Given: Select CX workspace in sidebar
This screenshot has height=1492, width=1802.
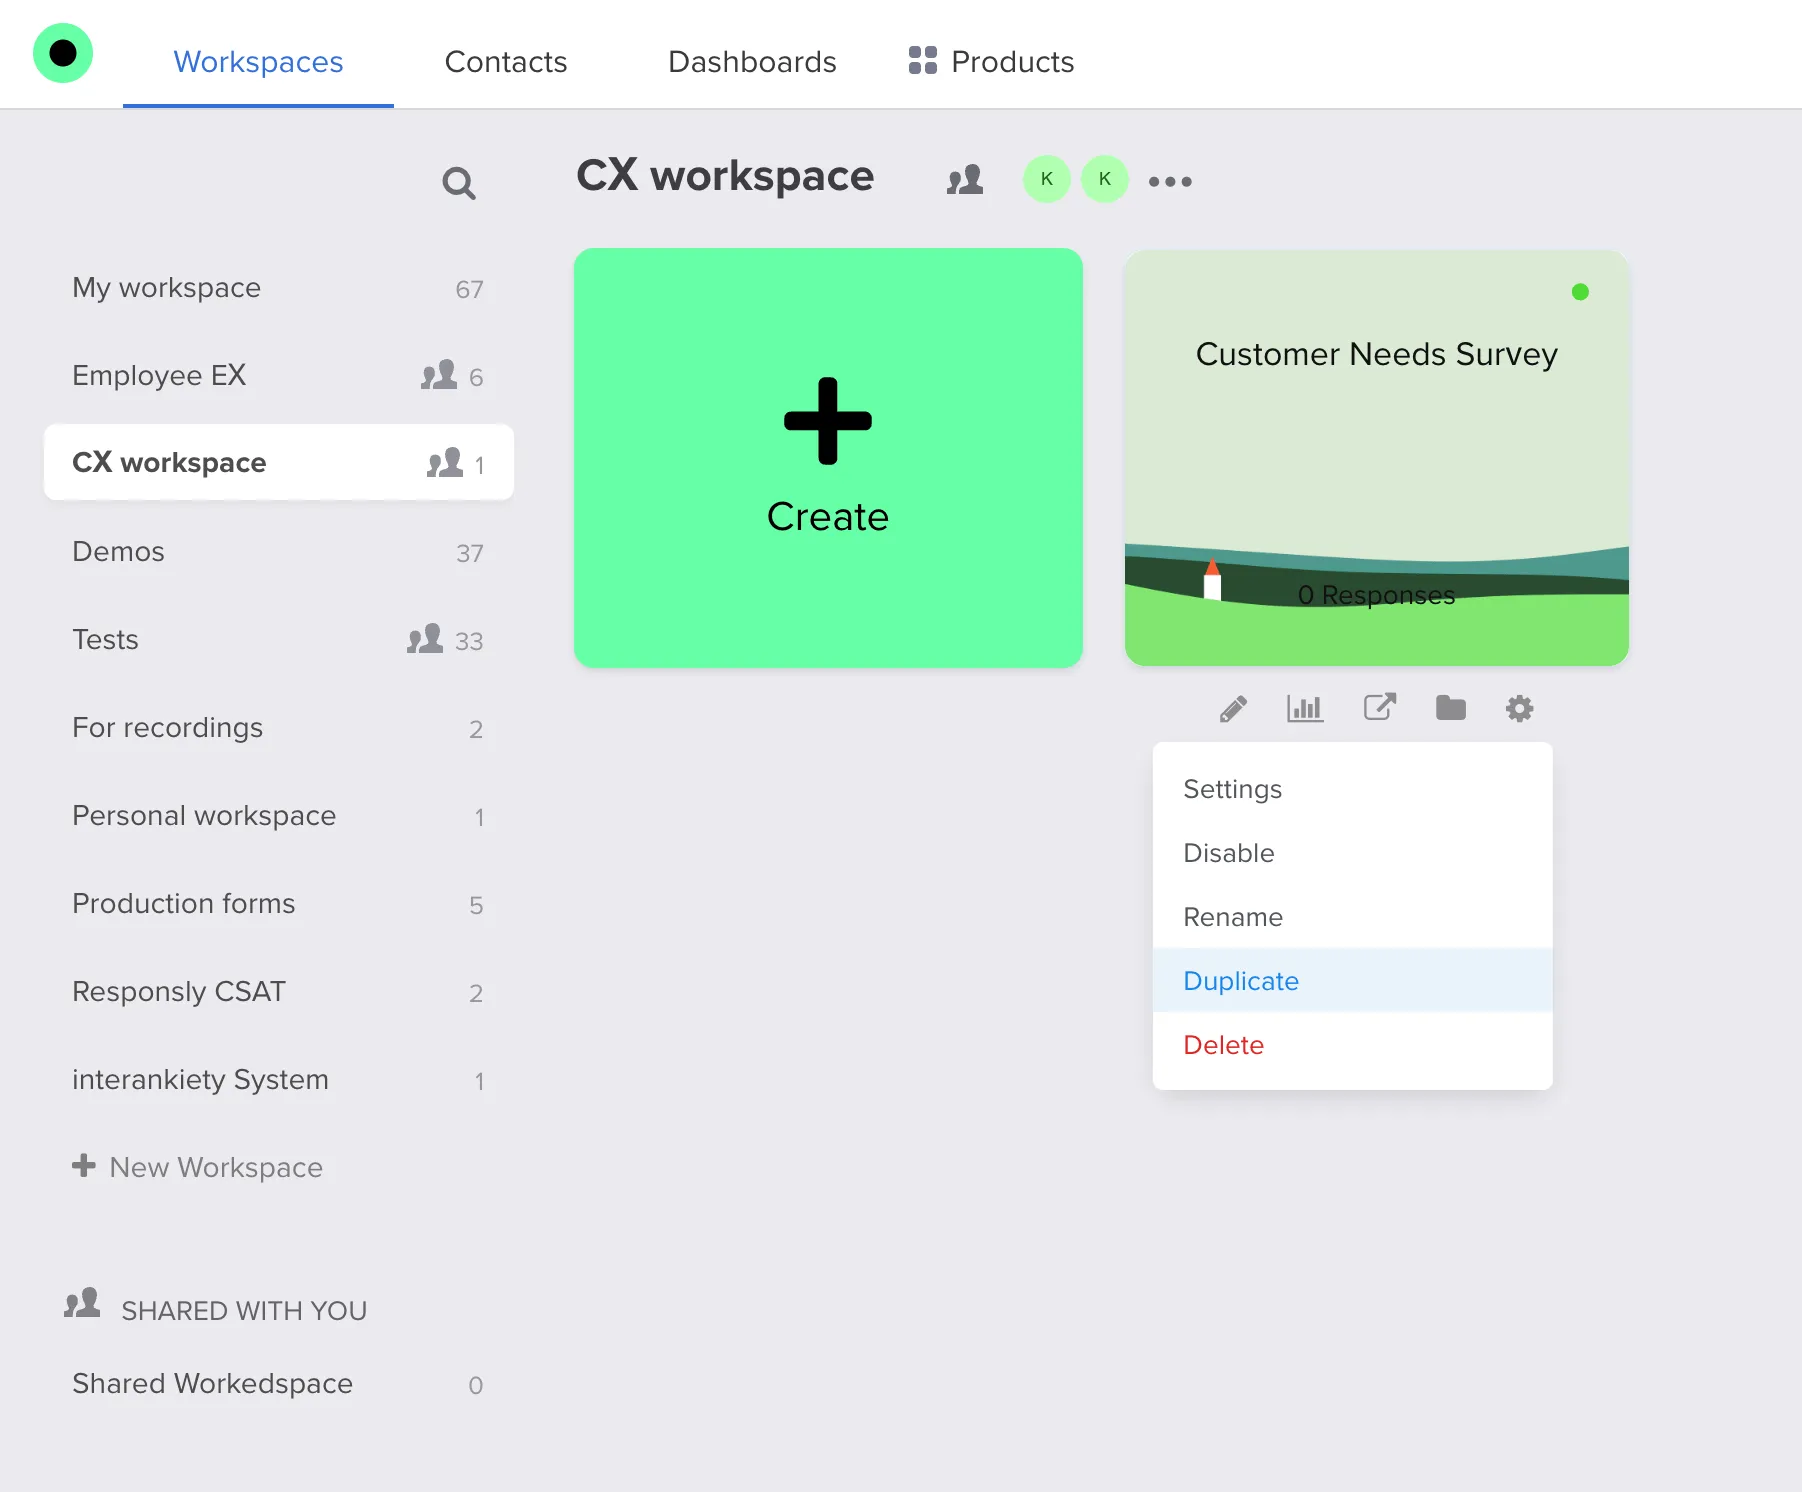Looking at the screenshot, I should click(278, 462).
